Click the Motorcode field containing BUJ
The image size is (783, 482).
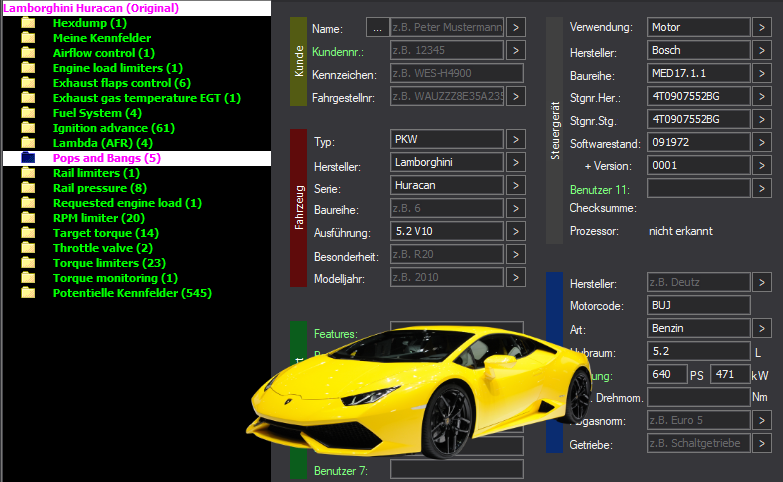[x=699, y=305]
